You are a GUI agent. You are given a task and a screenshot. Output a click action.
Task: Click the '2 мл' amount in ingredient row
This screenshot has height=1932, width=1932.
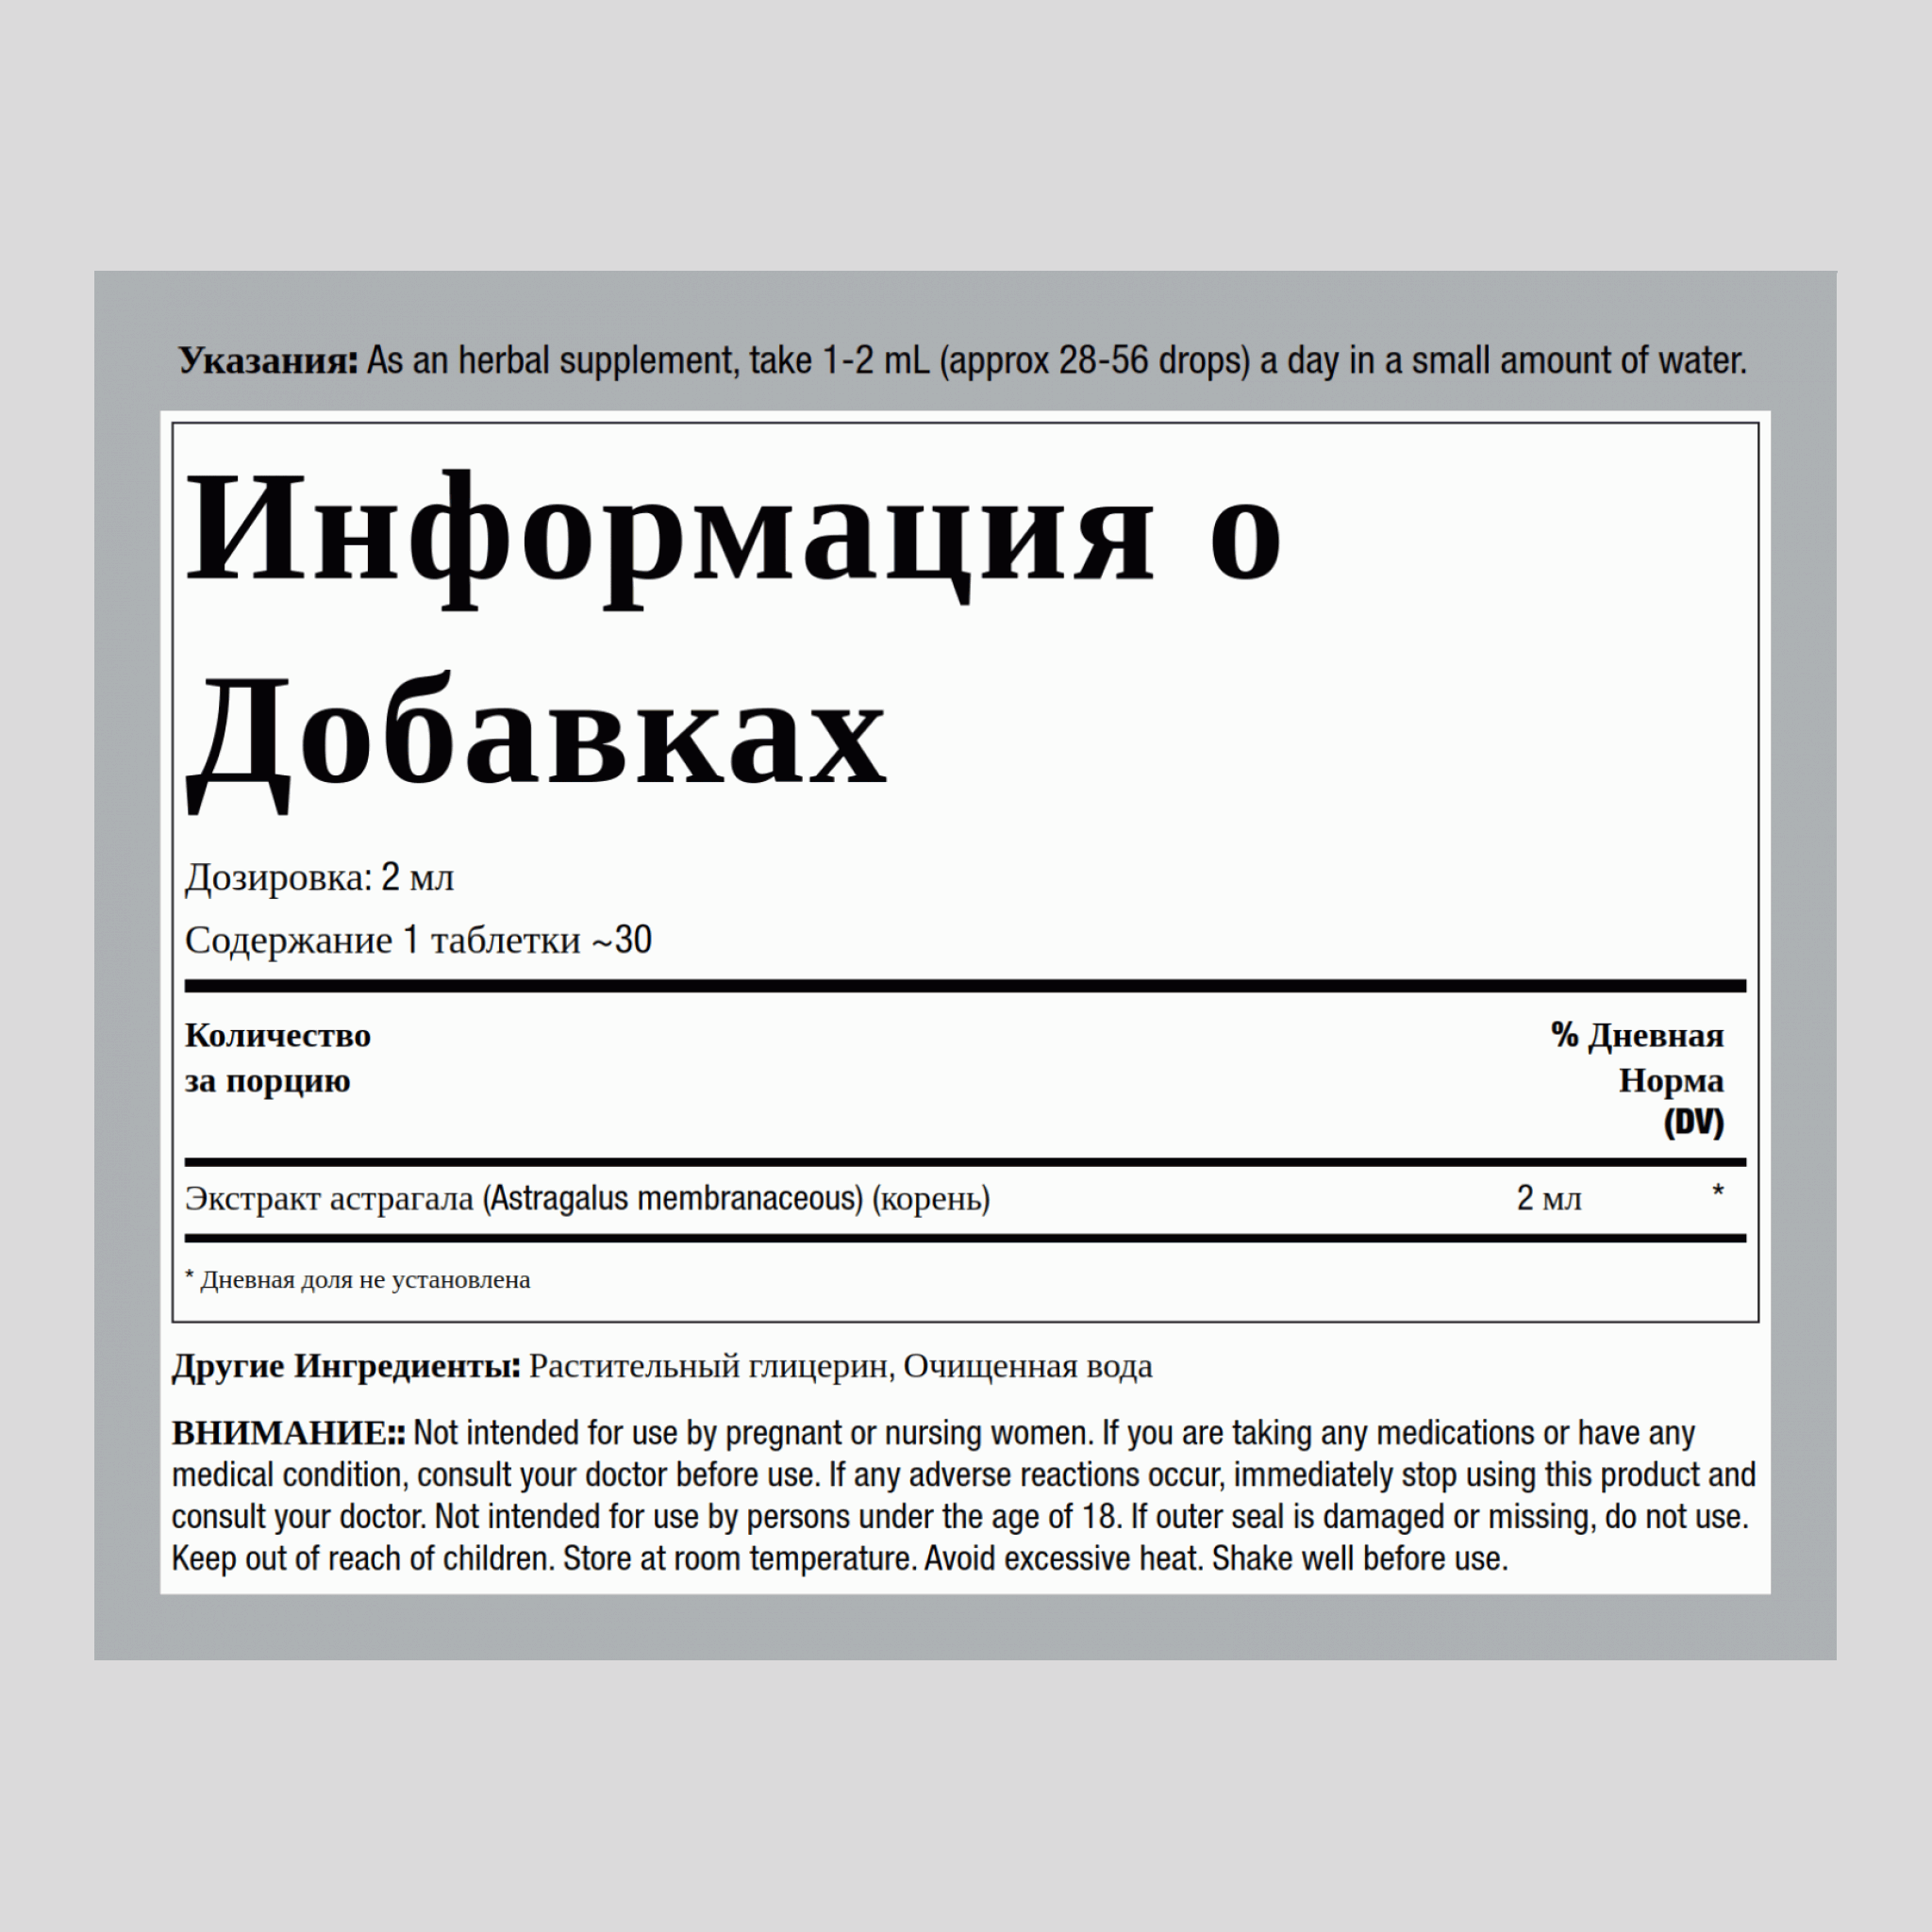[1549, 1198]
